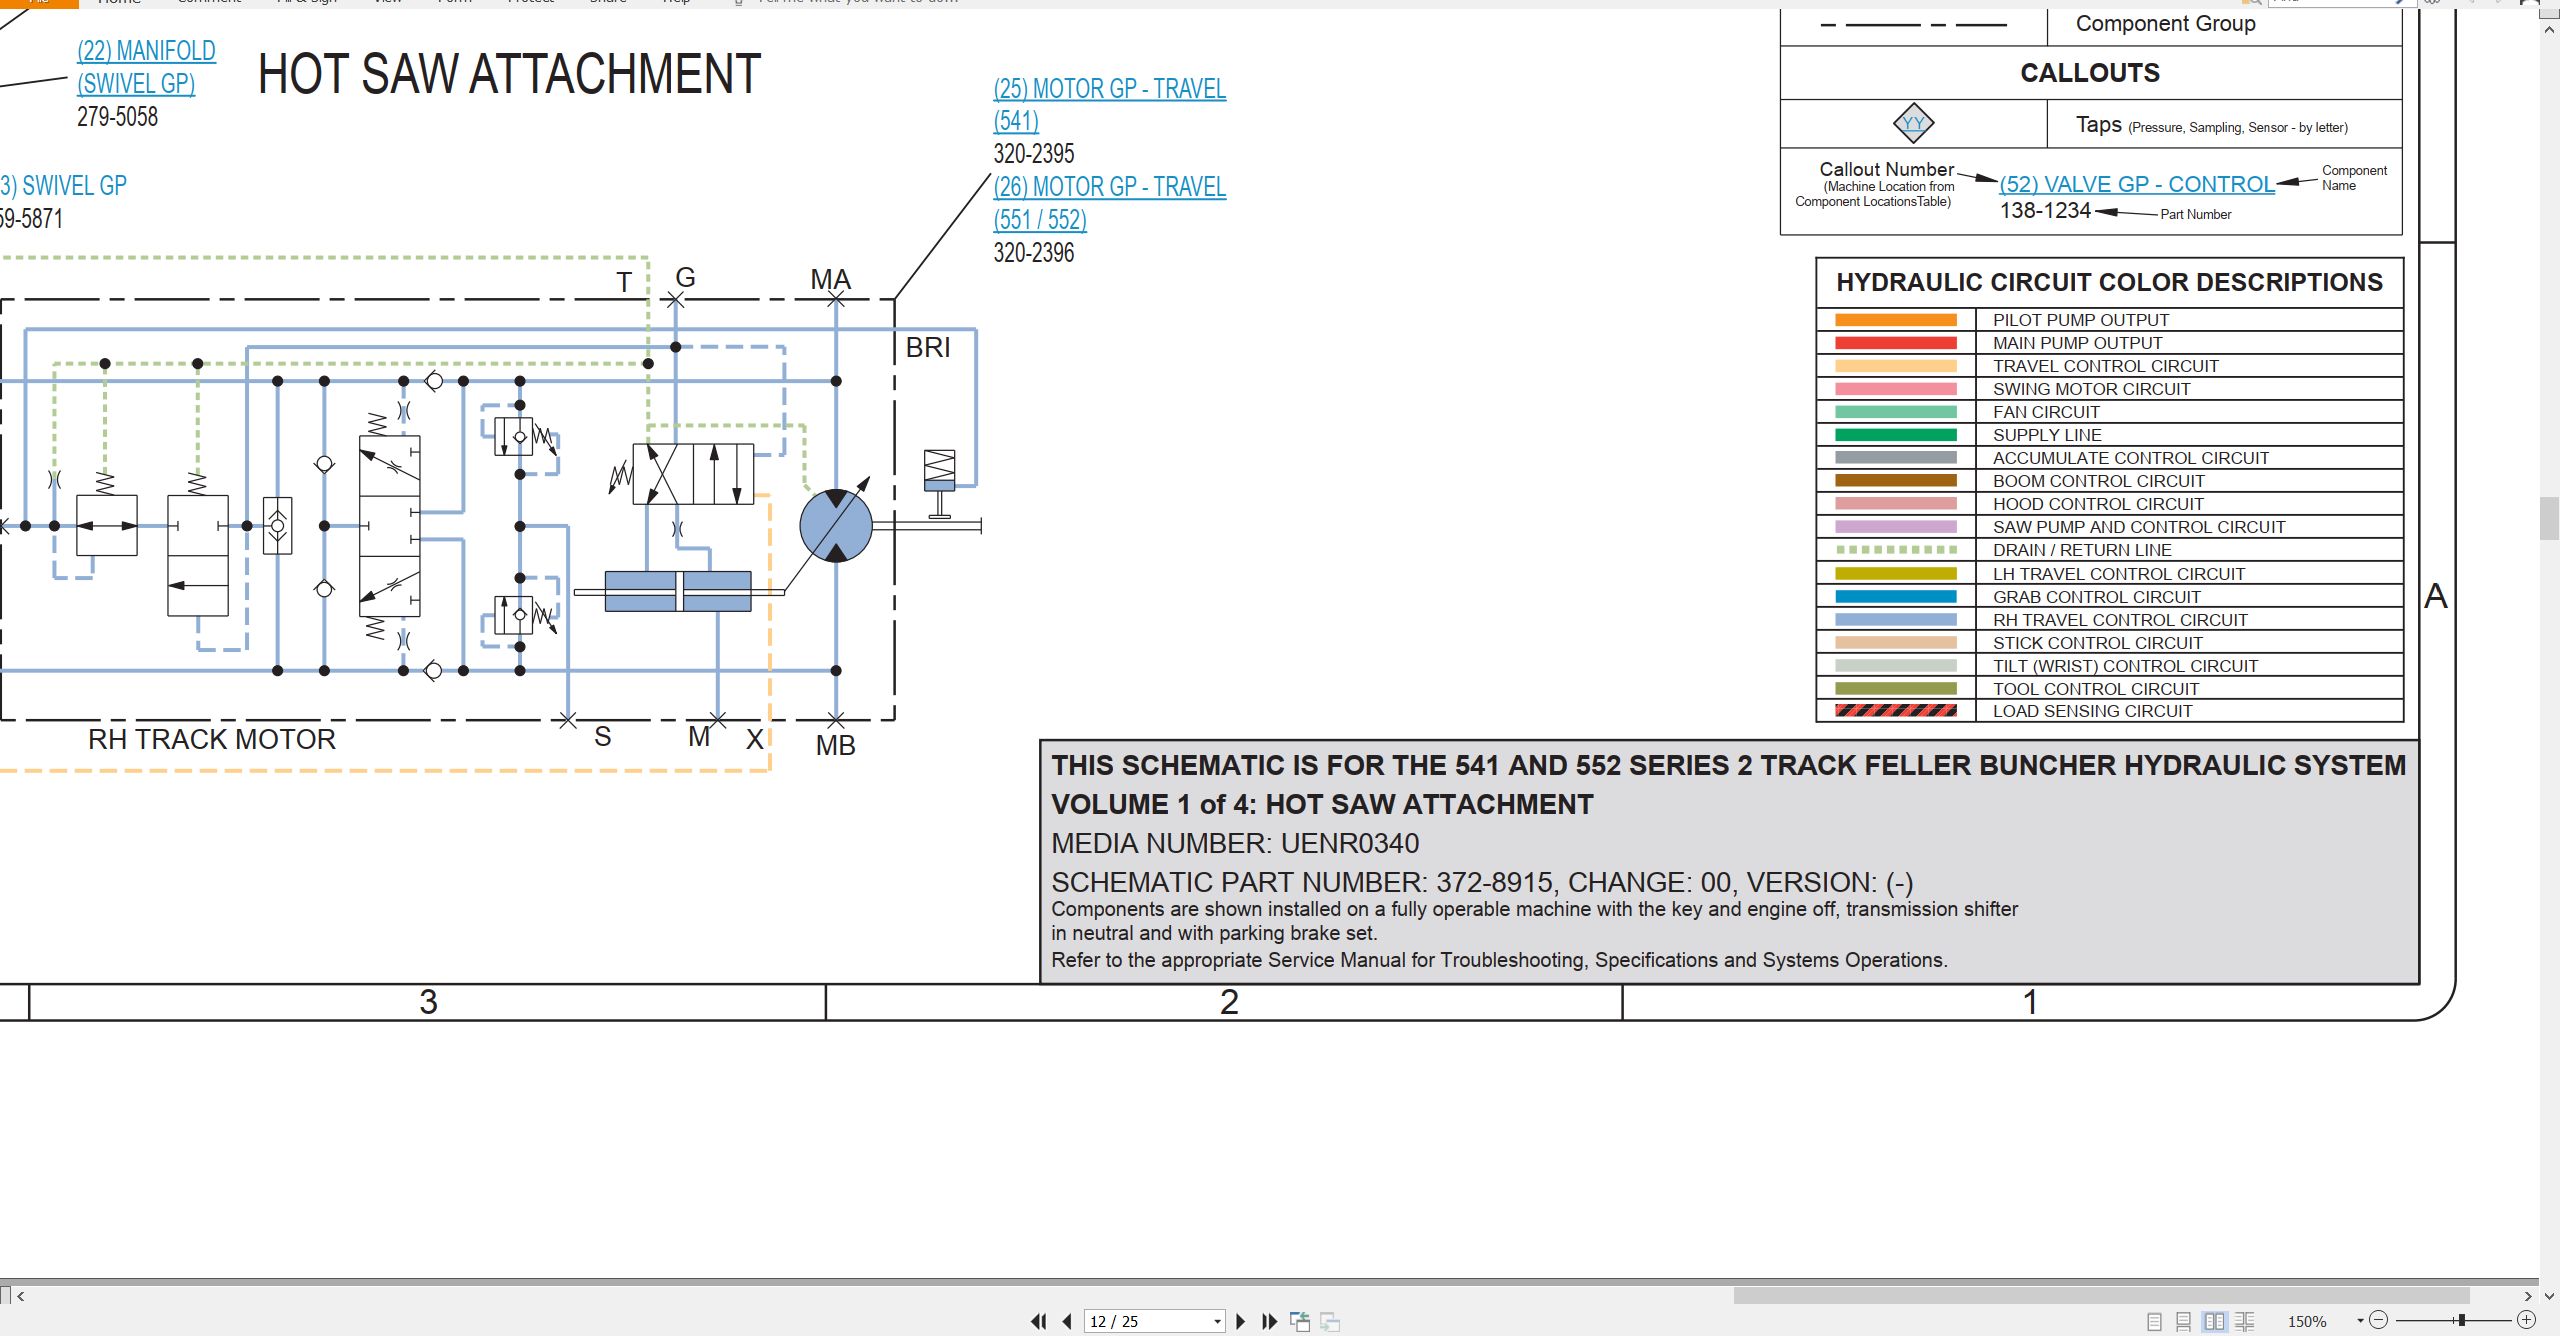Click the MEDIA NUMBER: UENR0340 text

tap(1235, 843)
